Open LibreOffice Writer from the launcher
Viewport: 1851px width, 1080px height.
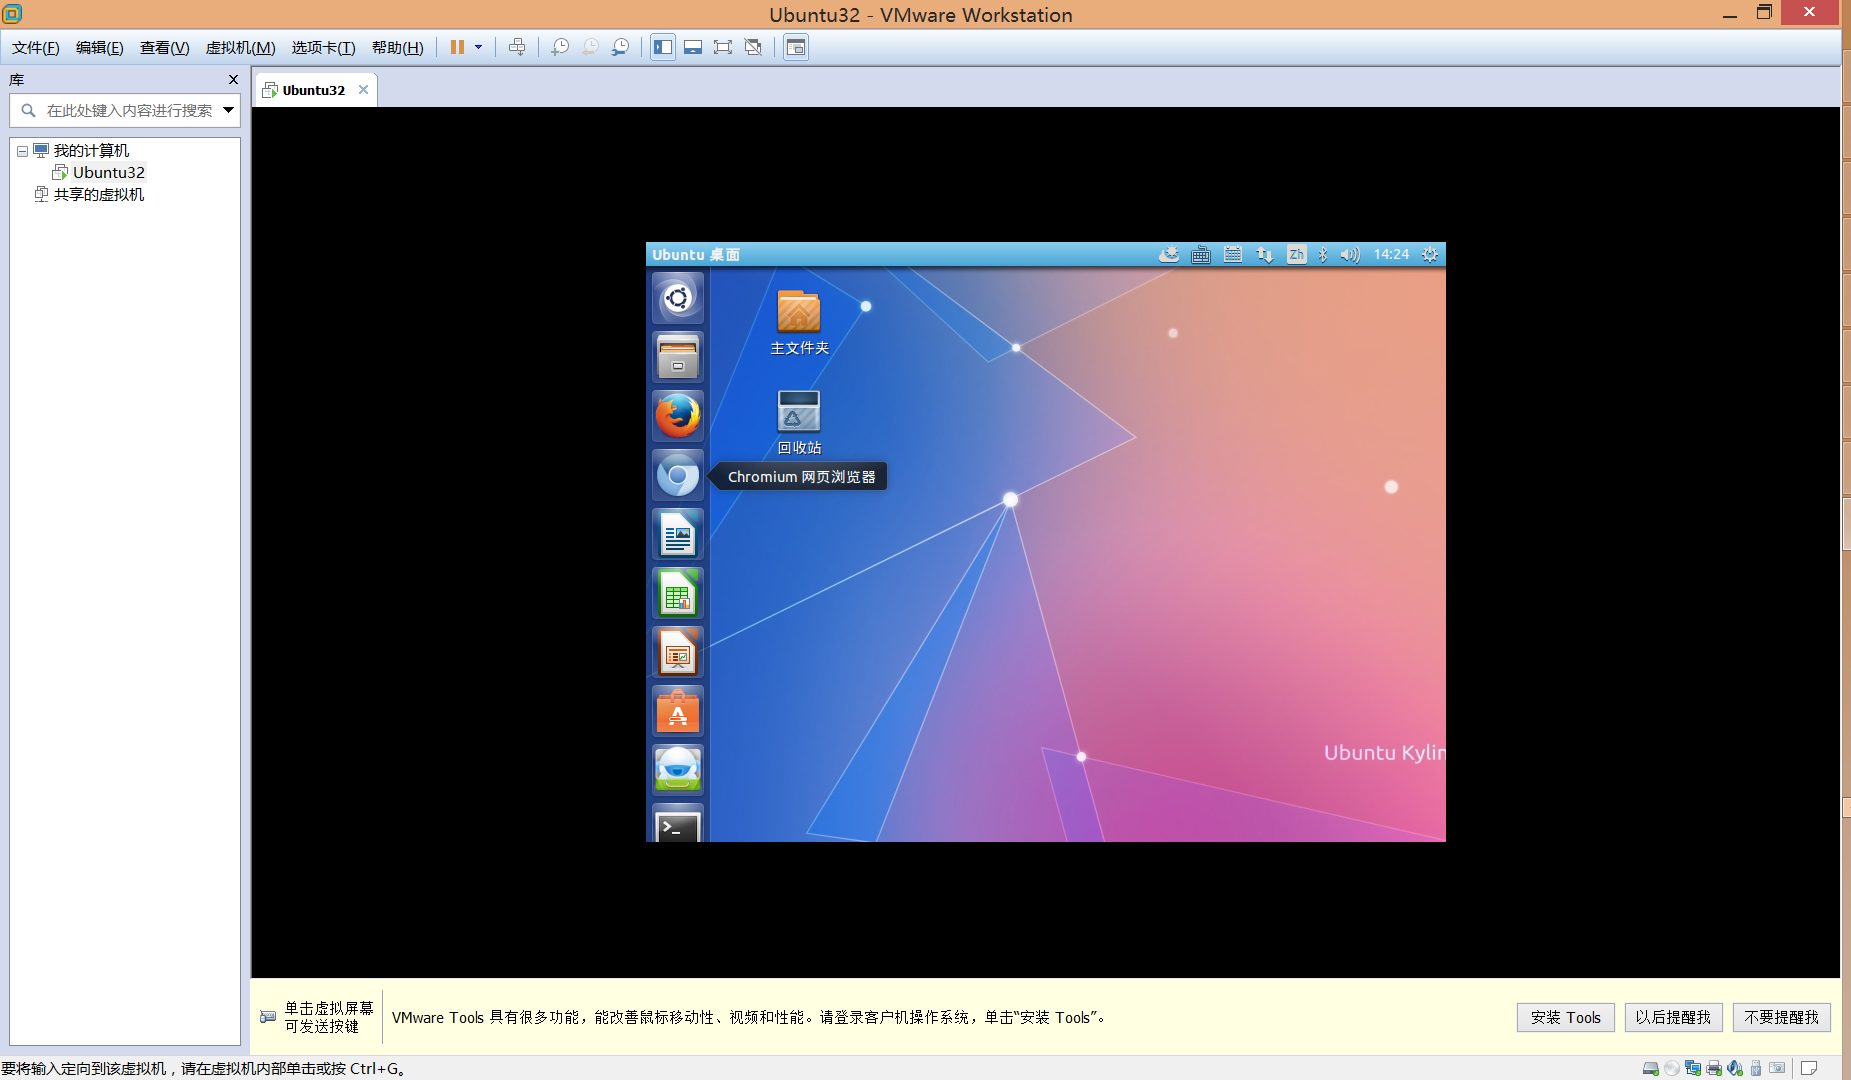click(x=678, y=534)
